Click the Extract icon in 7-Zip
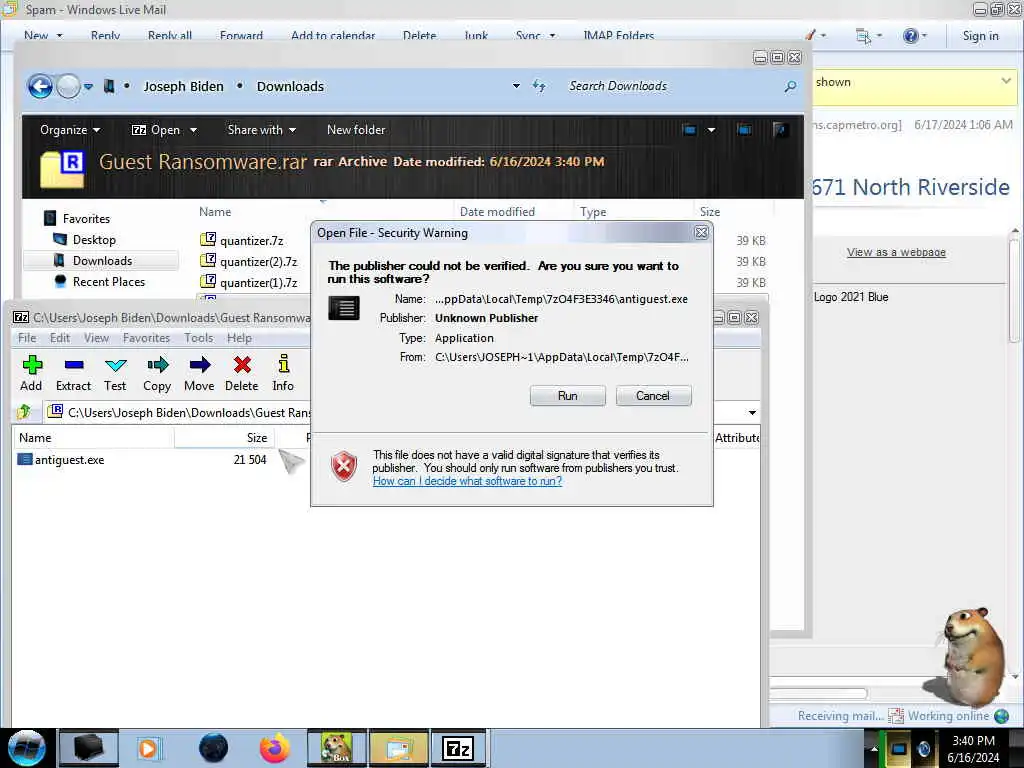The height and width of the screenshot is (768, 1024). tap(74, 364)
